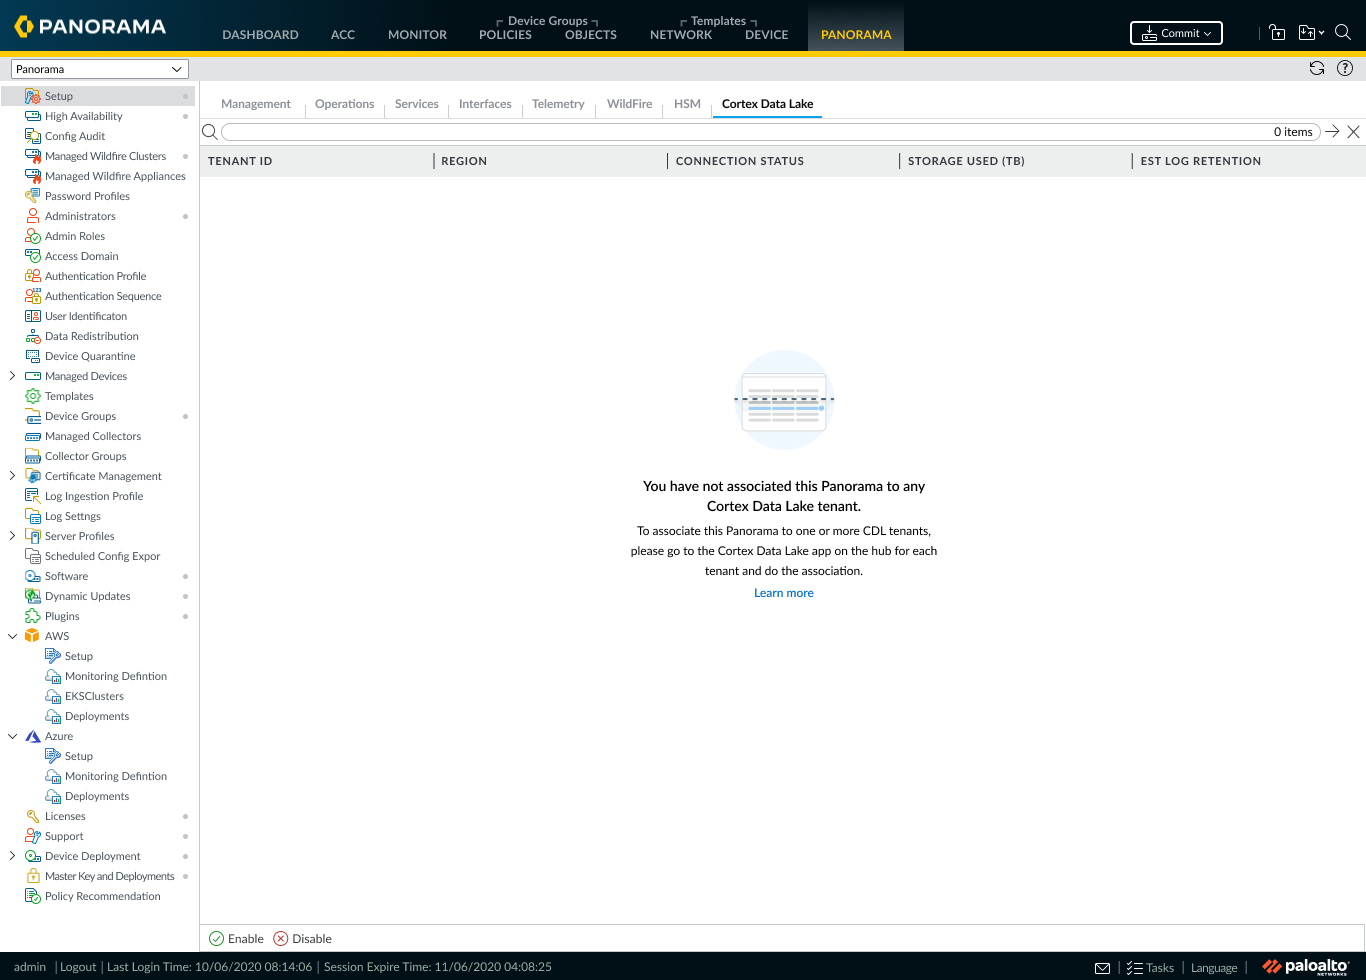Click the Admin Roles icon

[x=33, y=236]
